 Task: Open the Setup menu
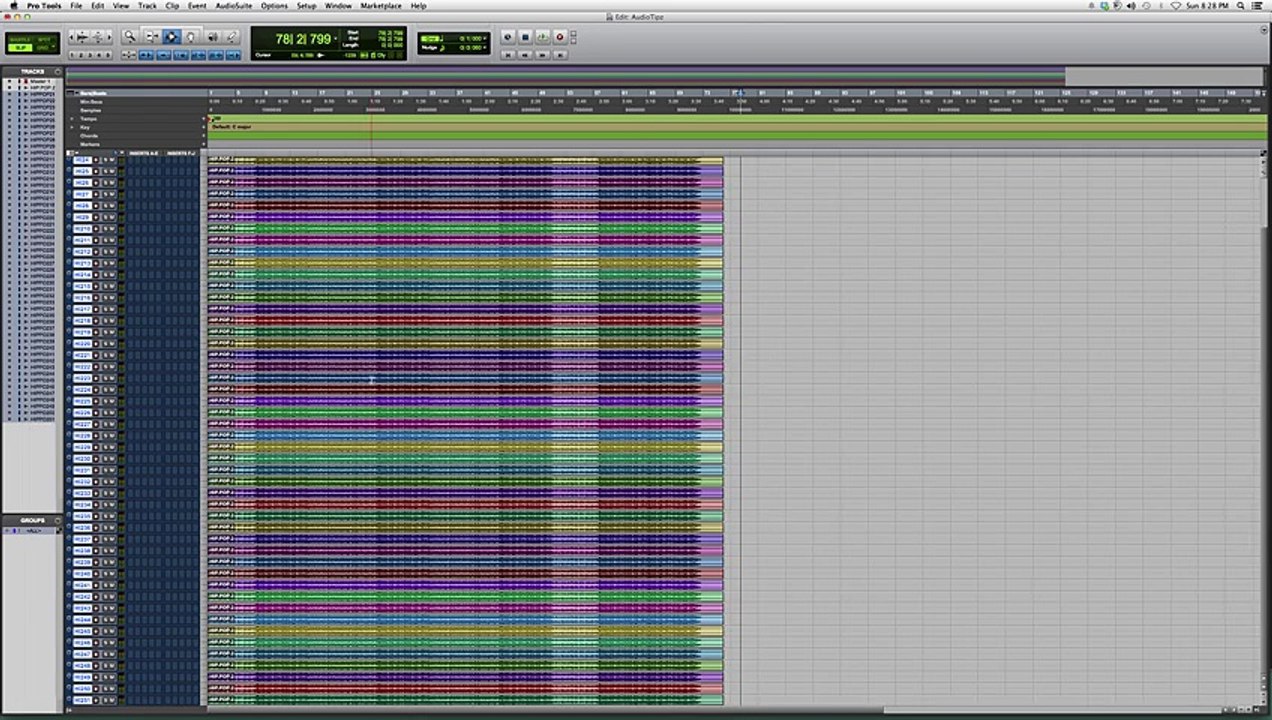click(x=306, y=5)
